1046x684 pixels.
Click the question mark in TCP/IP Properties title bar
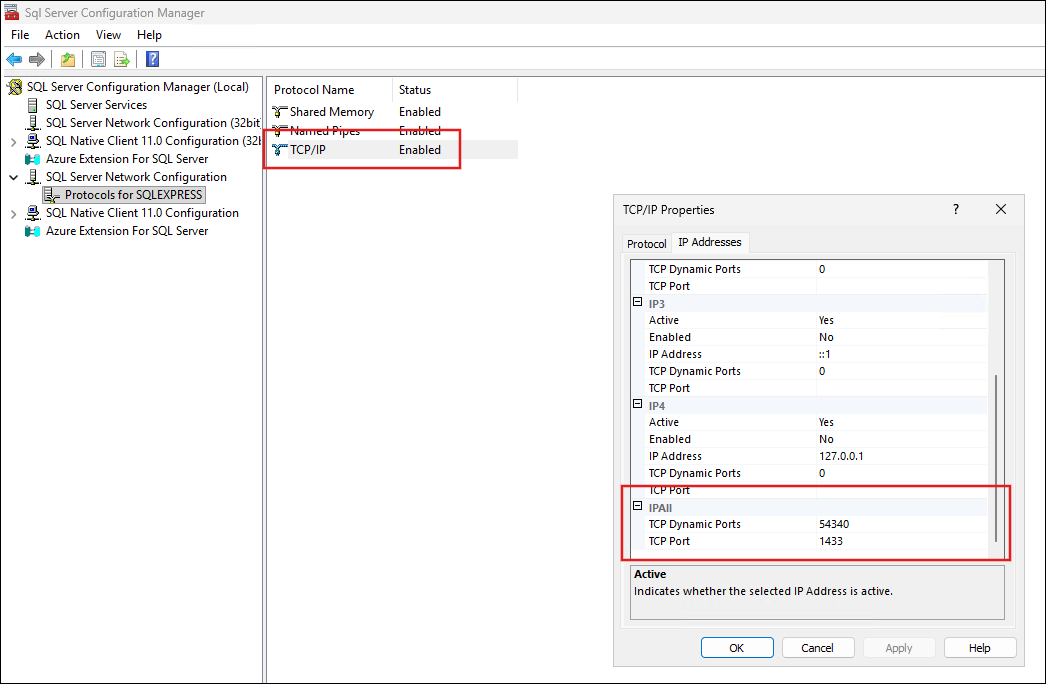pyautogui.click(x=956, y=210)
